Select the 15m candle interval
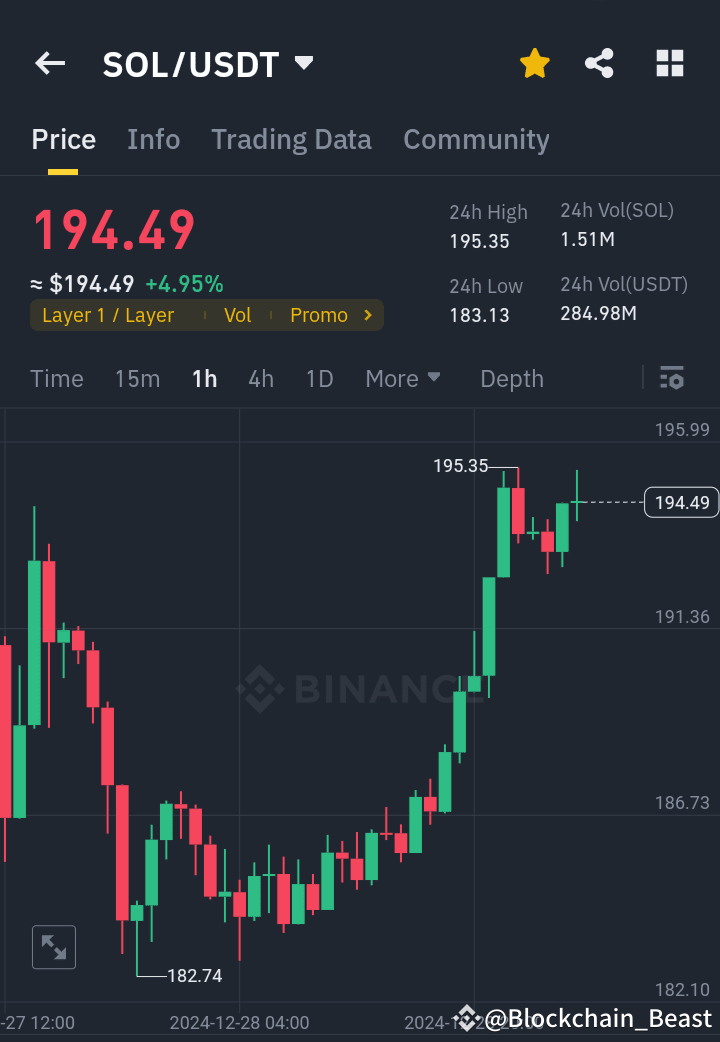 137,378
